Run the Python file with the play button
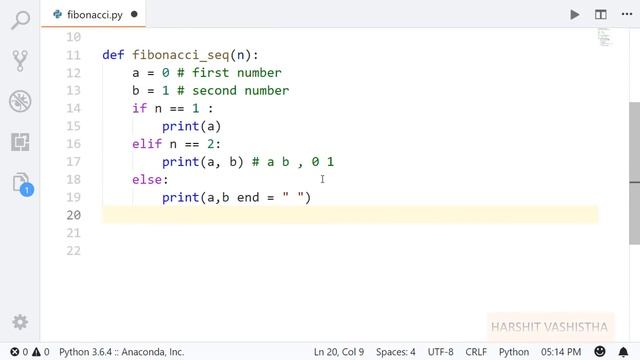Image resolution: width=640 pixels, height=360 pixels. point(575,15)
